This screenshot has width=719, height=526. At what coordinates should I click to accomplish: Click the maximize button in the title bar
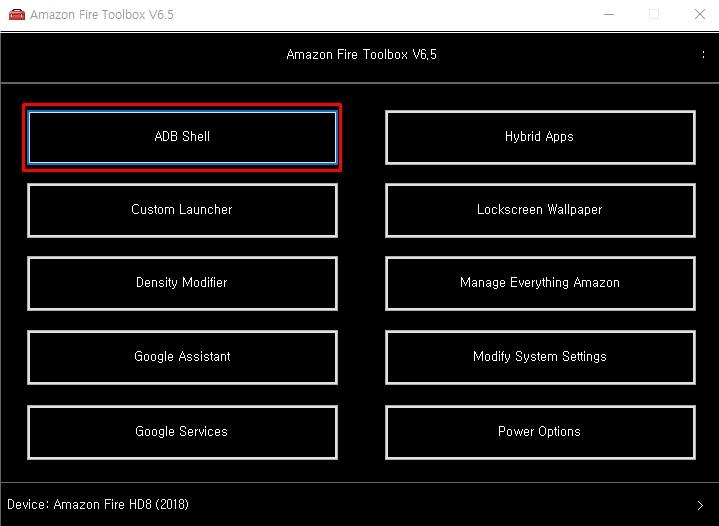654,15
